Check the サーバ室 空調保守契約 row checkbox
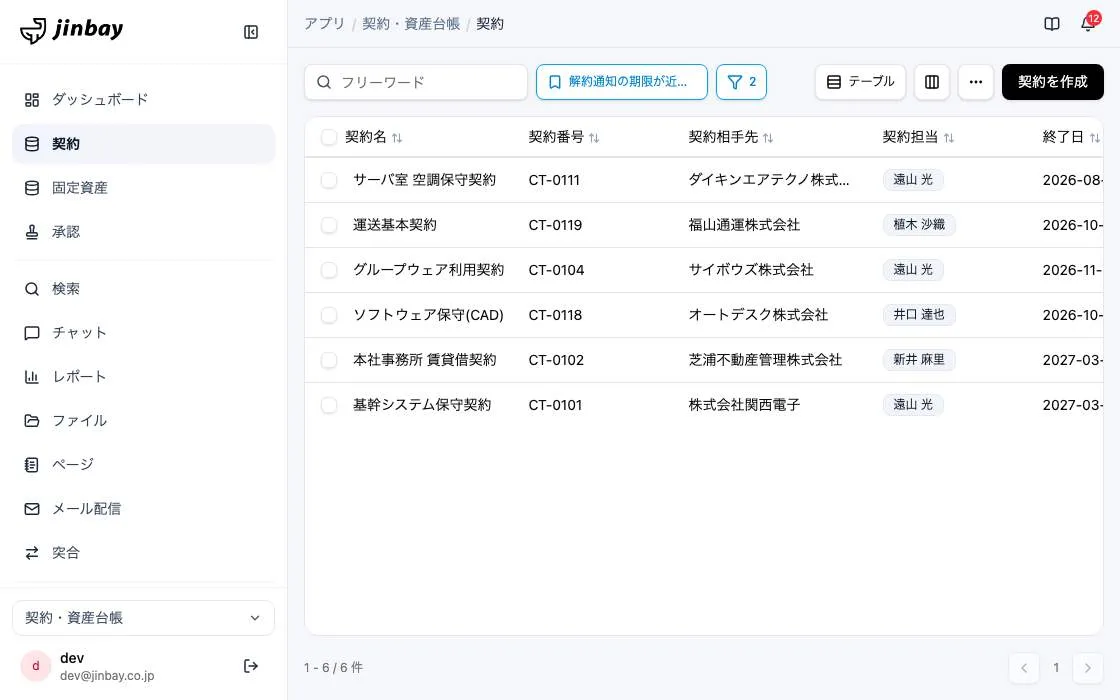This screenshot has height=700, width=1120. 329,180
